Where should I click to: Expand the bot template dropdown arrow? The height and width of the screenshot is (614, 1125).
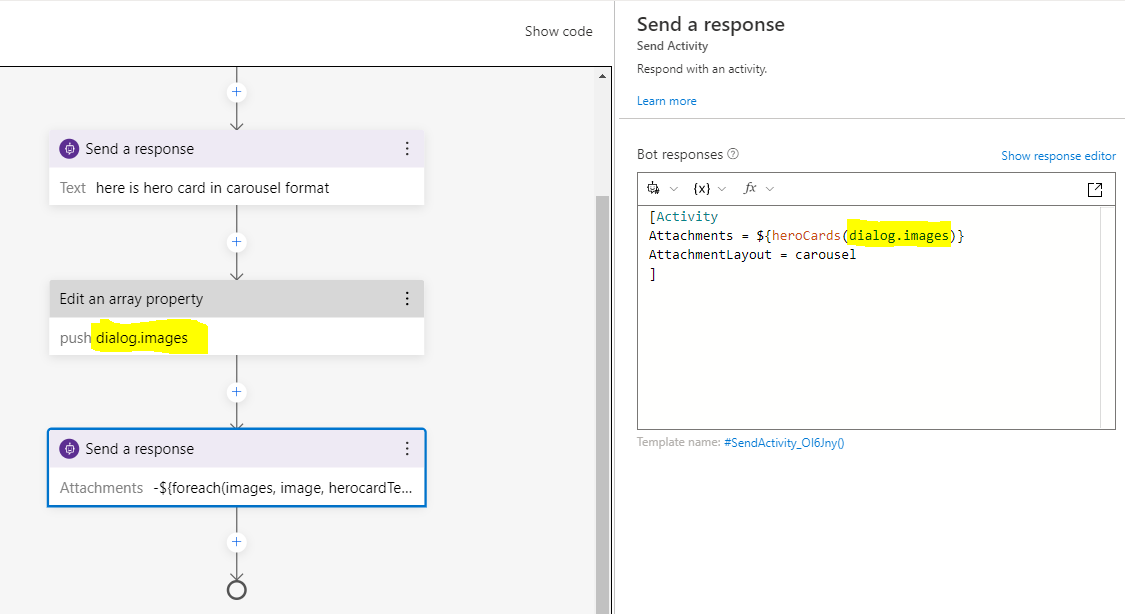tap(673, 189)
